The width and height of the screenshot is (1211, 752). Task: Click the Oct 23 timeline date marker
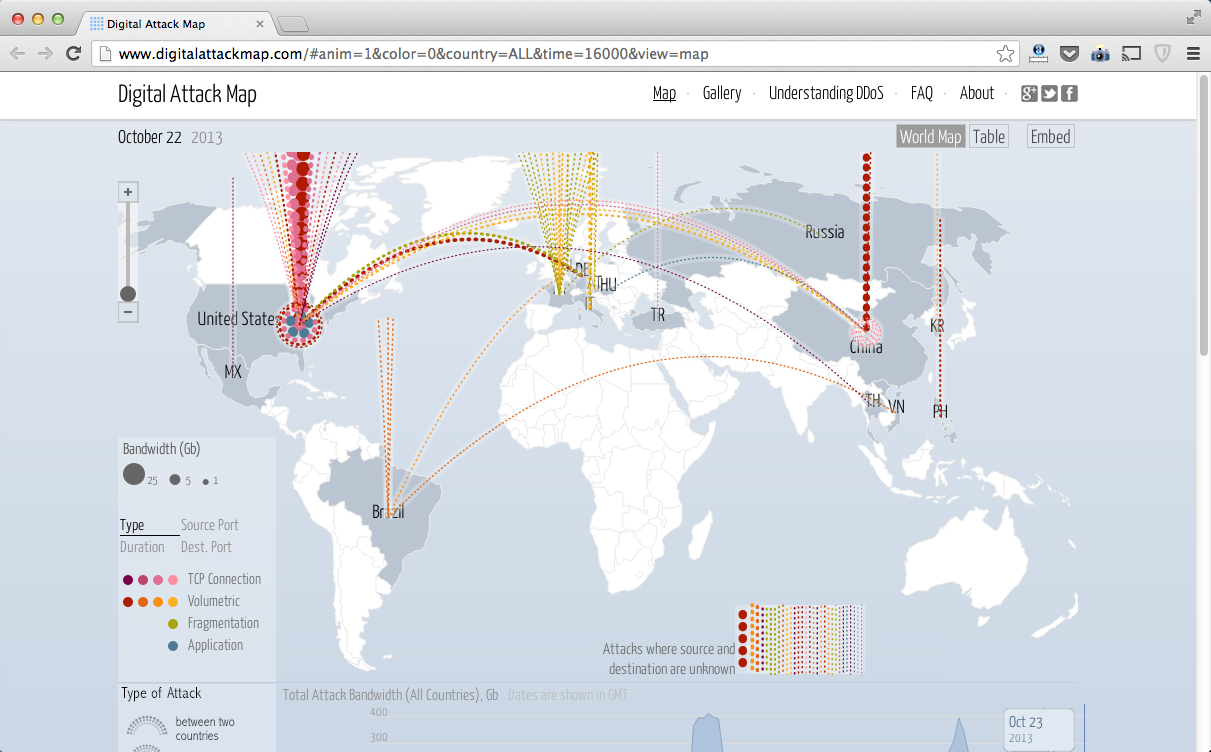pyautogui.click(x=1038, y=730)
